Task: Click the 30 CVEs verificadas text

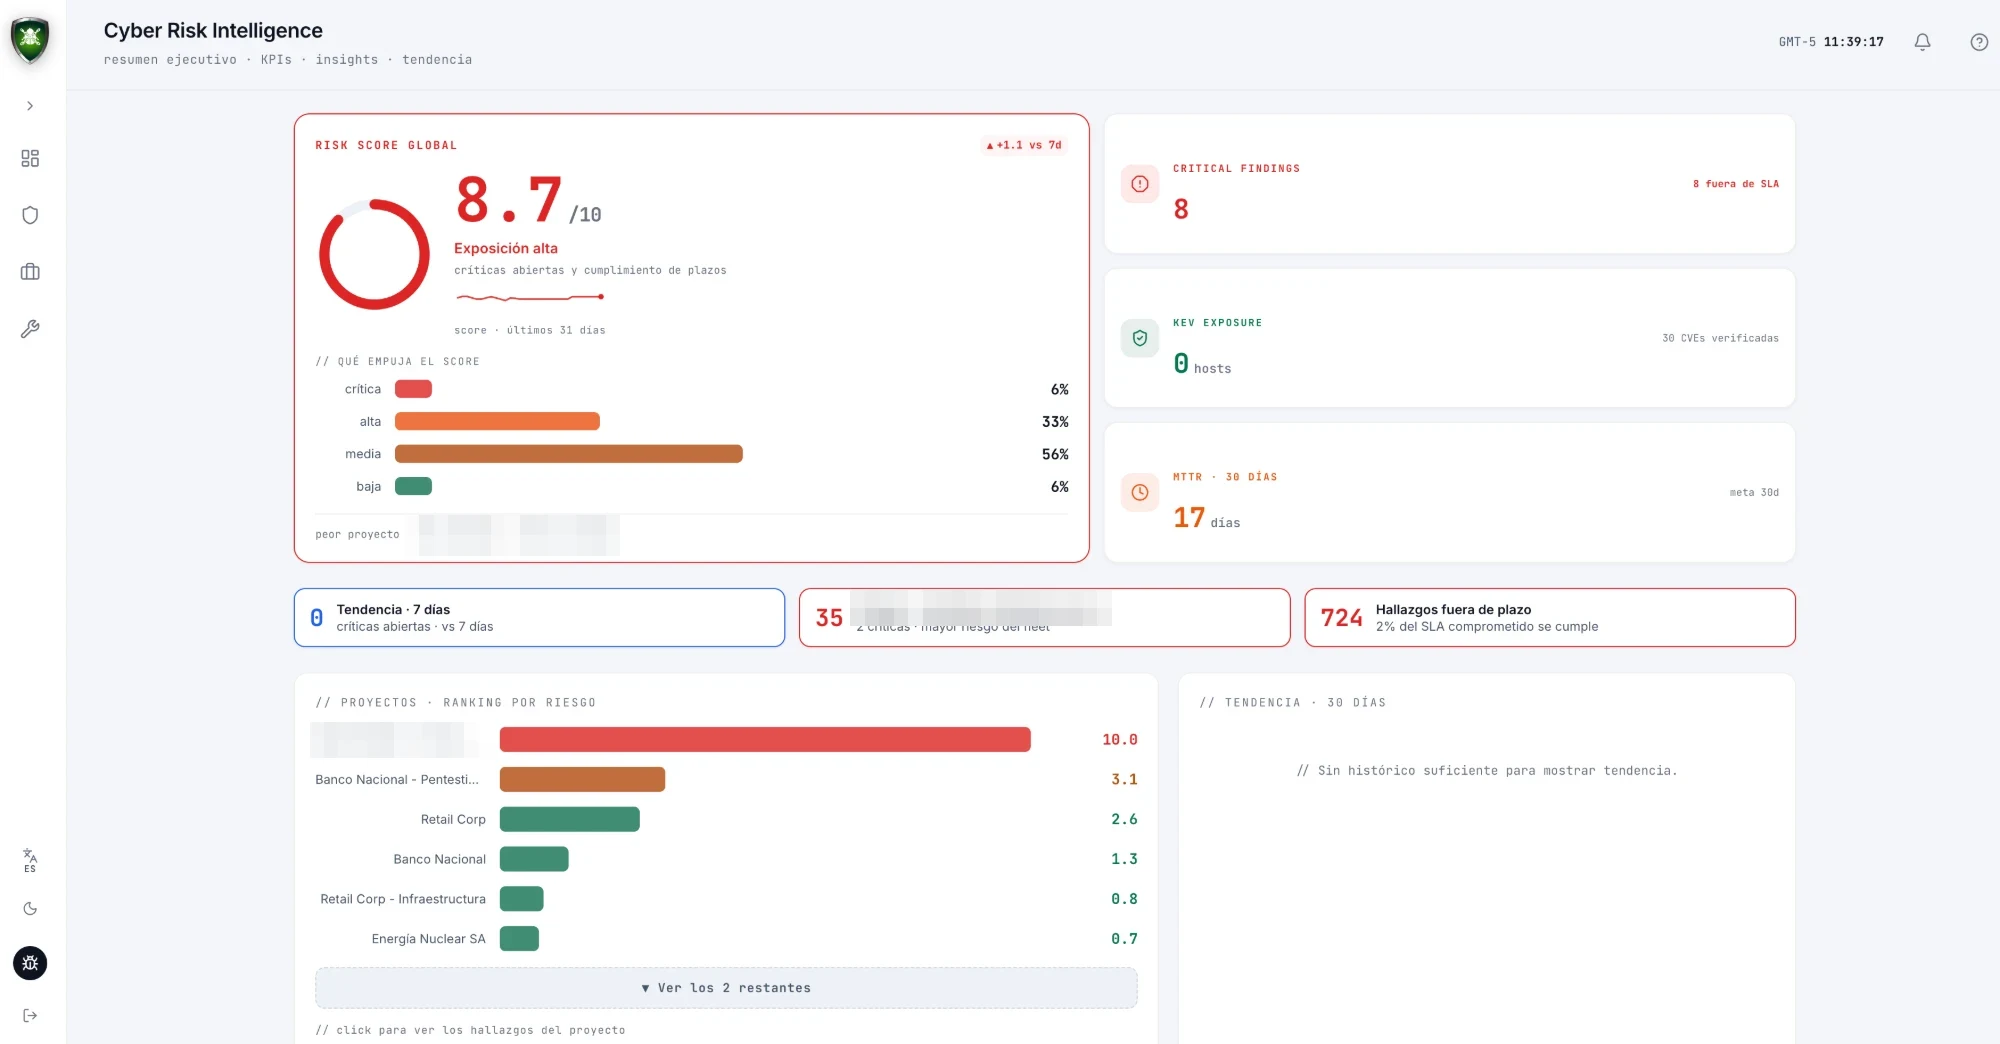Action: point(1720,338)
